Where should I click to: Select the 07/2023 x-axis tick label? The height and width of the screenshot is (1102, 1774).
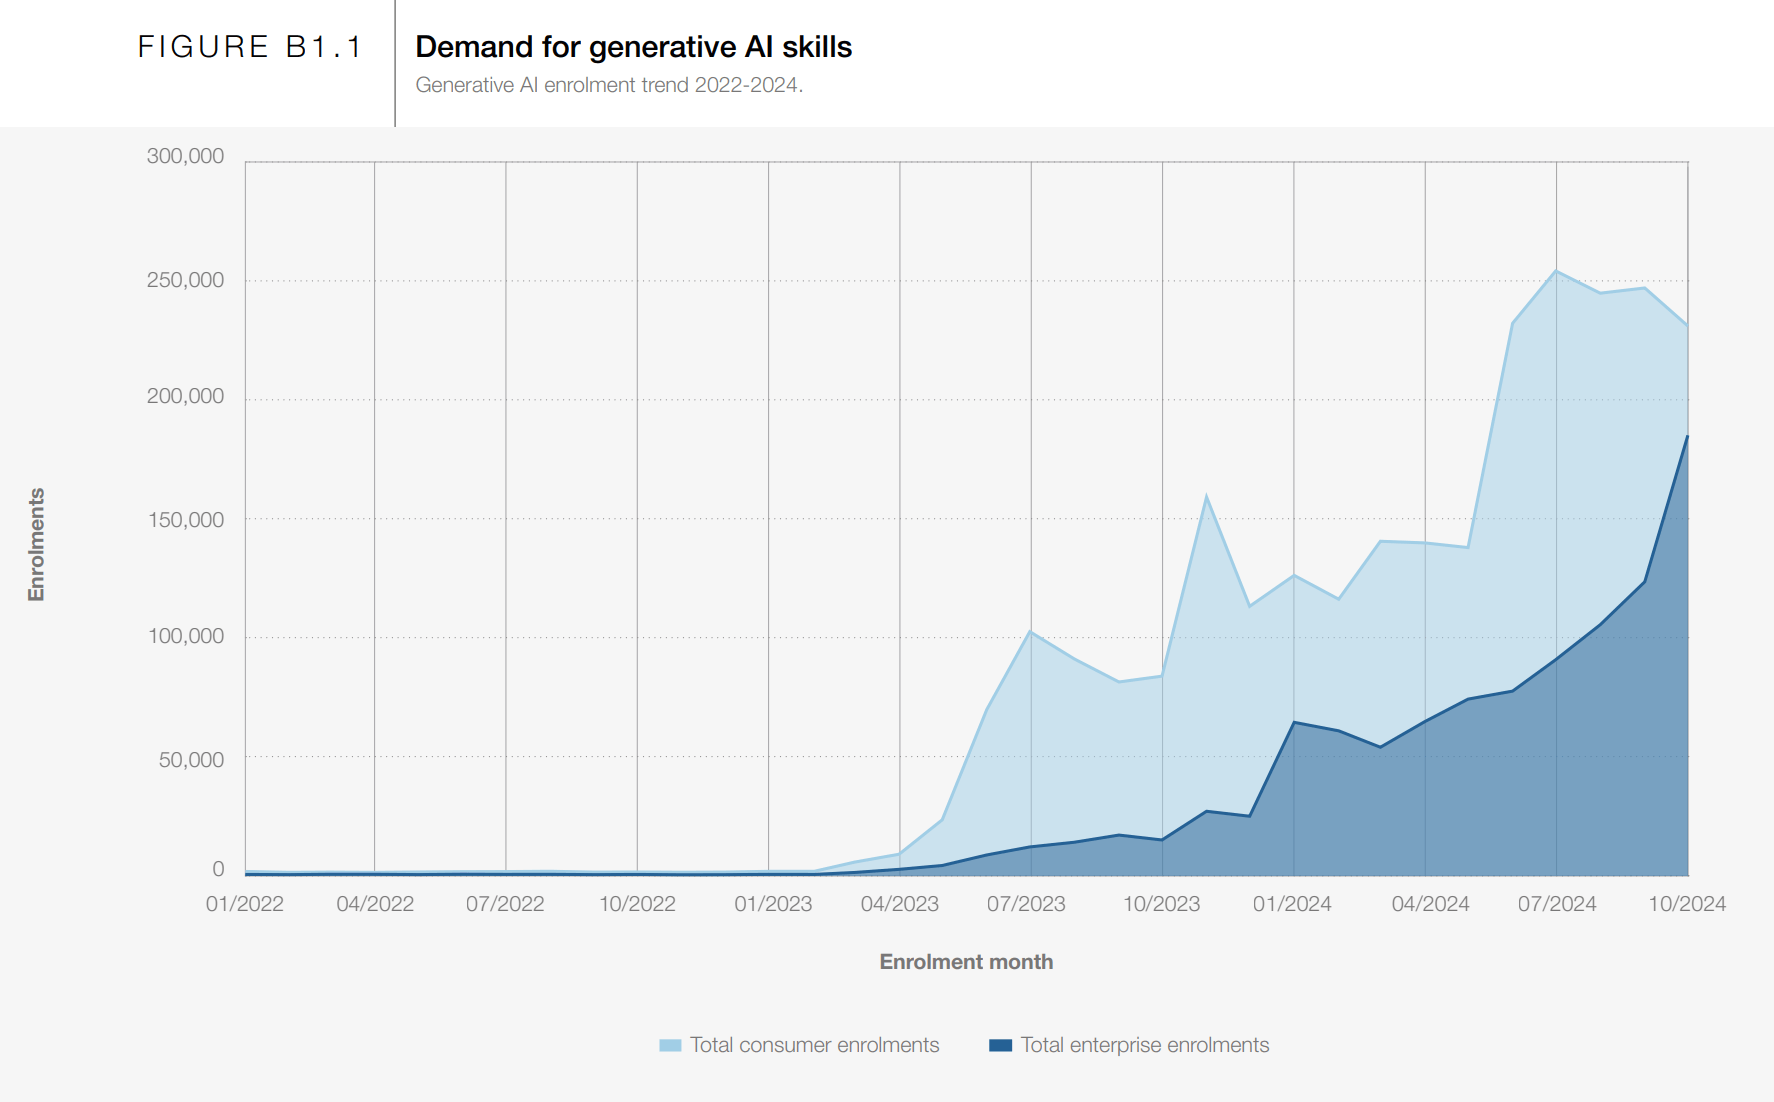pos(1026,904)
